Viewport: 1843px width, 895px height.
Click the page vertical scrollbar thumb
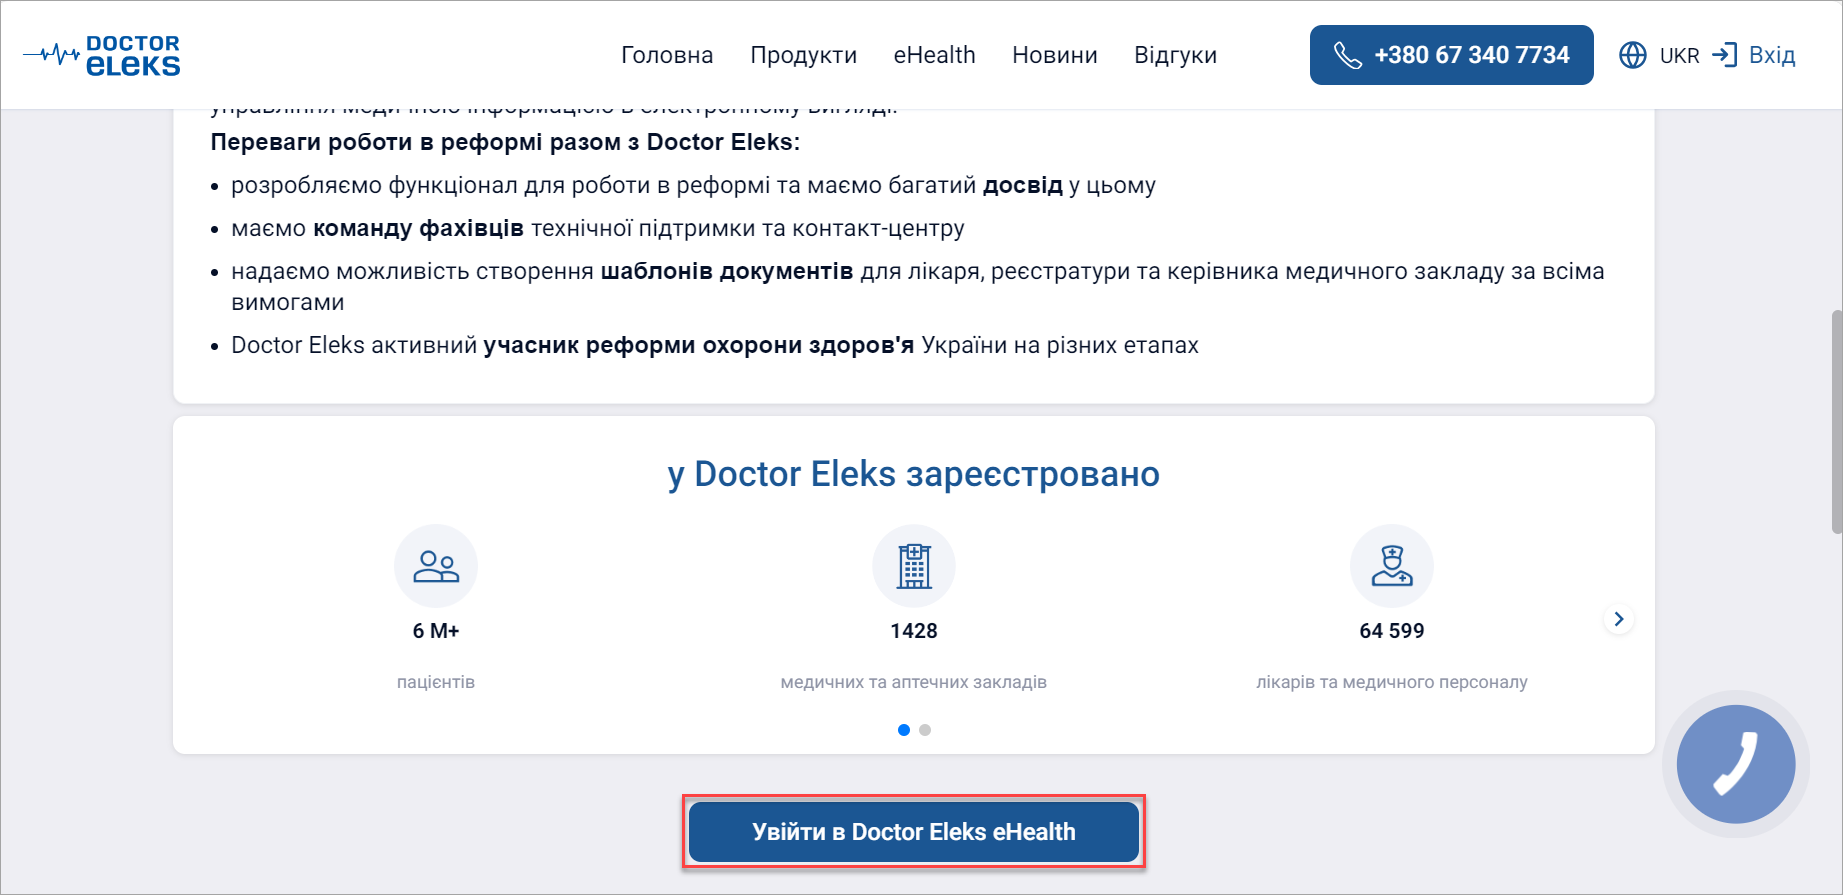[x=1836, y=422]
